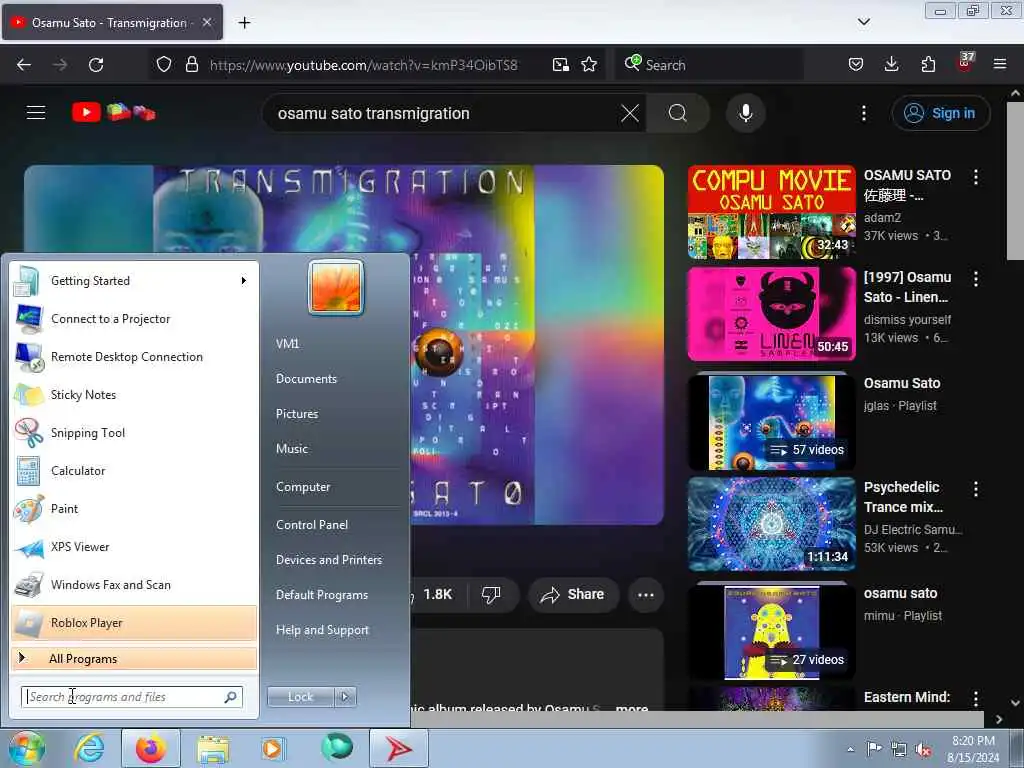Launch Roblox Player
This screenshot has width=1024, height=768.
[x=134, y=622]
